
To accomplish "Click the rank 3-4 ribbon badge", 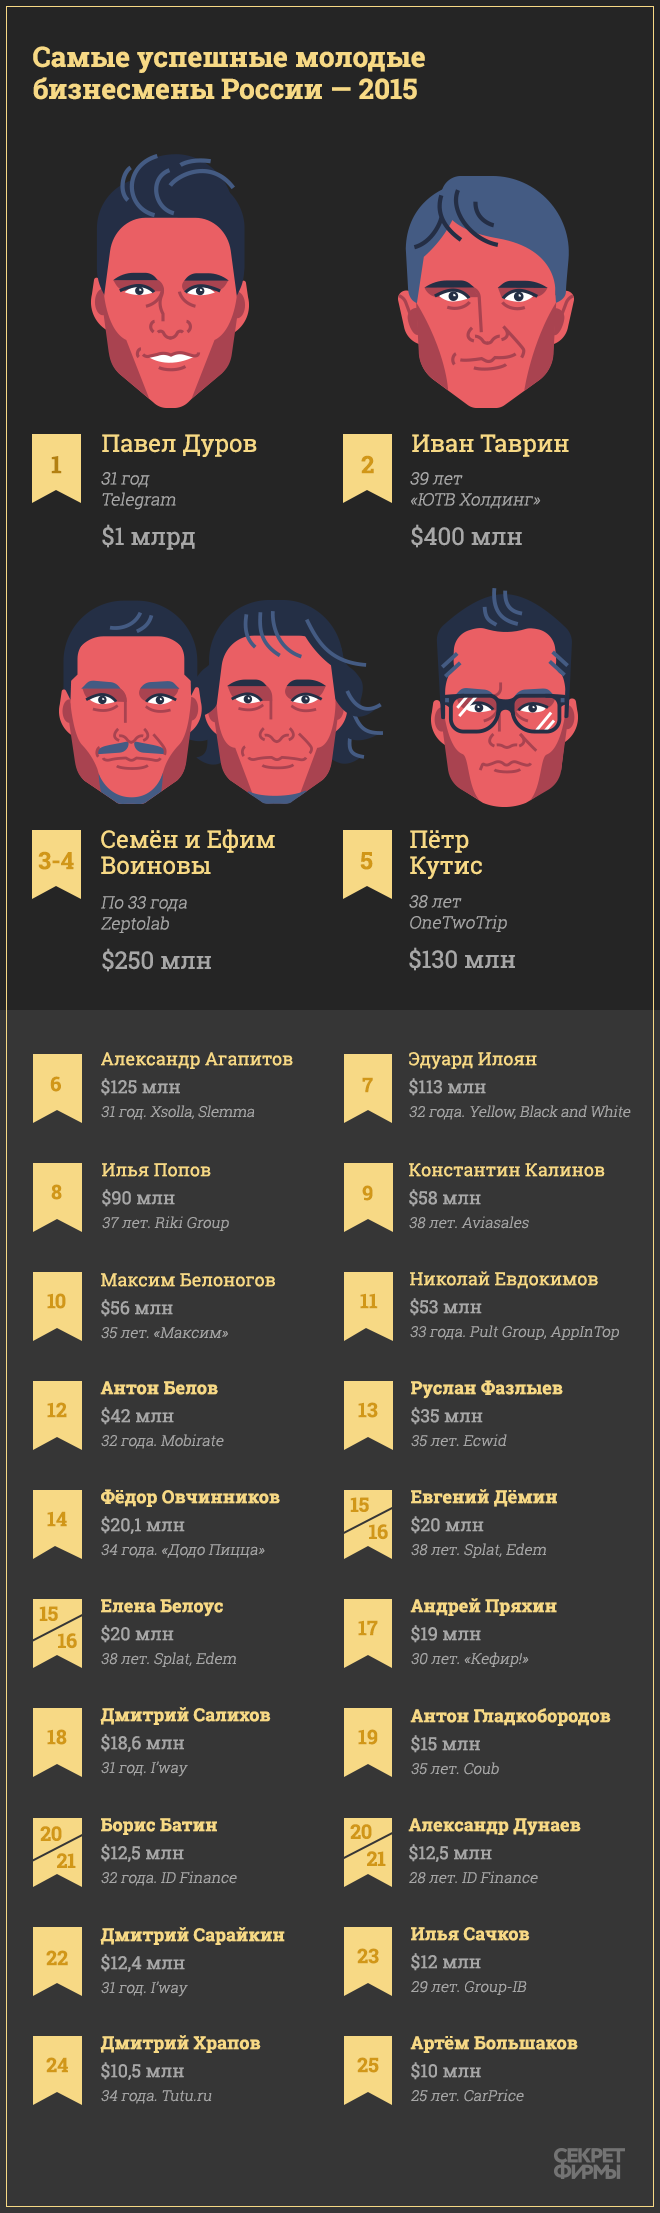I will [x=57, y=864].
